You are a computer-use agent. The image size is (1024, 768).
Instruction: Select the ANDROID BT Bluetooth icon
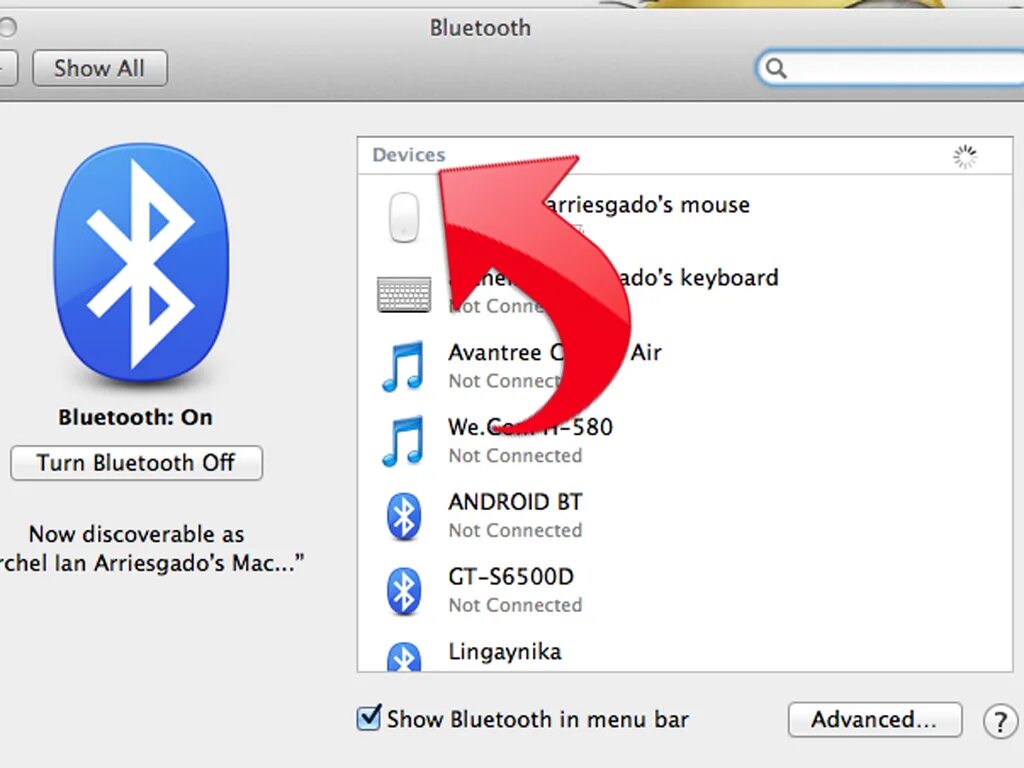403,515
